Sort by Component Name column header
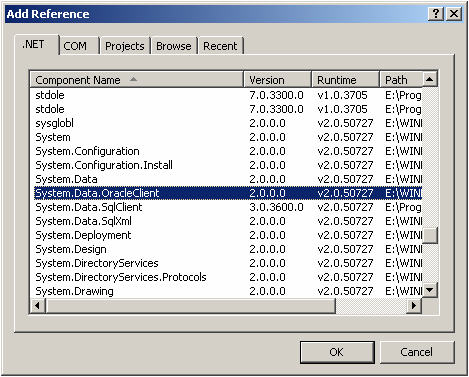469x377 pixels. point(137,80)
